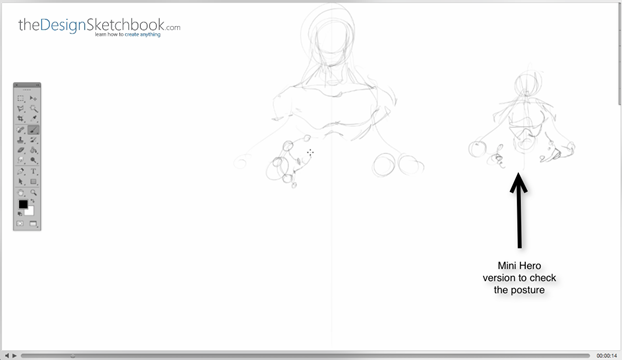Screen dimensions: 622x360
Task: Change screen mode button
Action: 33,224
